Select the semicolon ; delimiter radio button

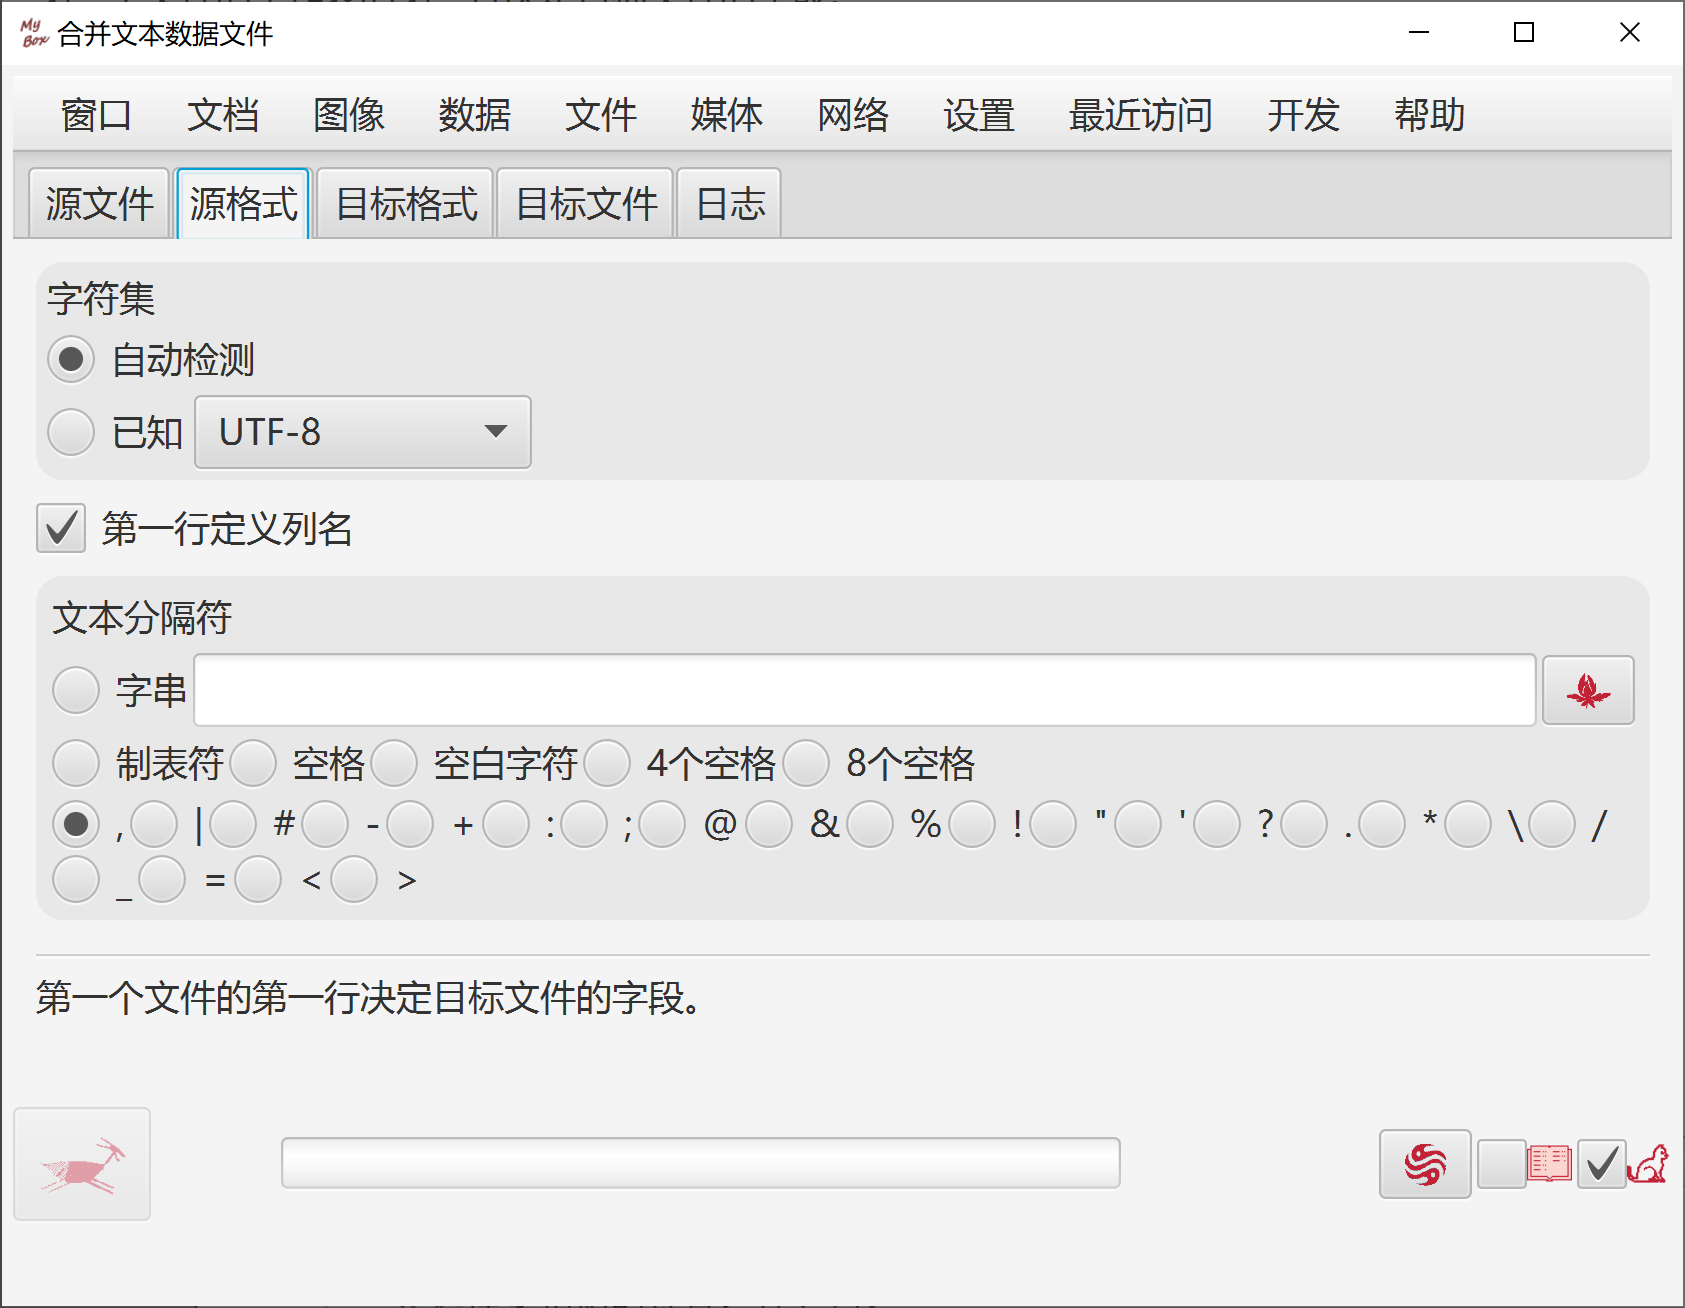tap(584, 824)
